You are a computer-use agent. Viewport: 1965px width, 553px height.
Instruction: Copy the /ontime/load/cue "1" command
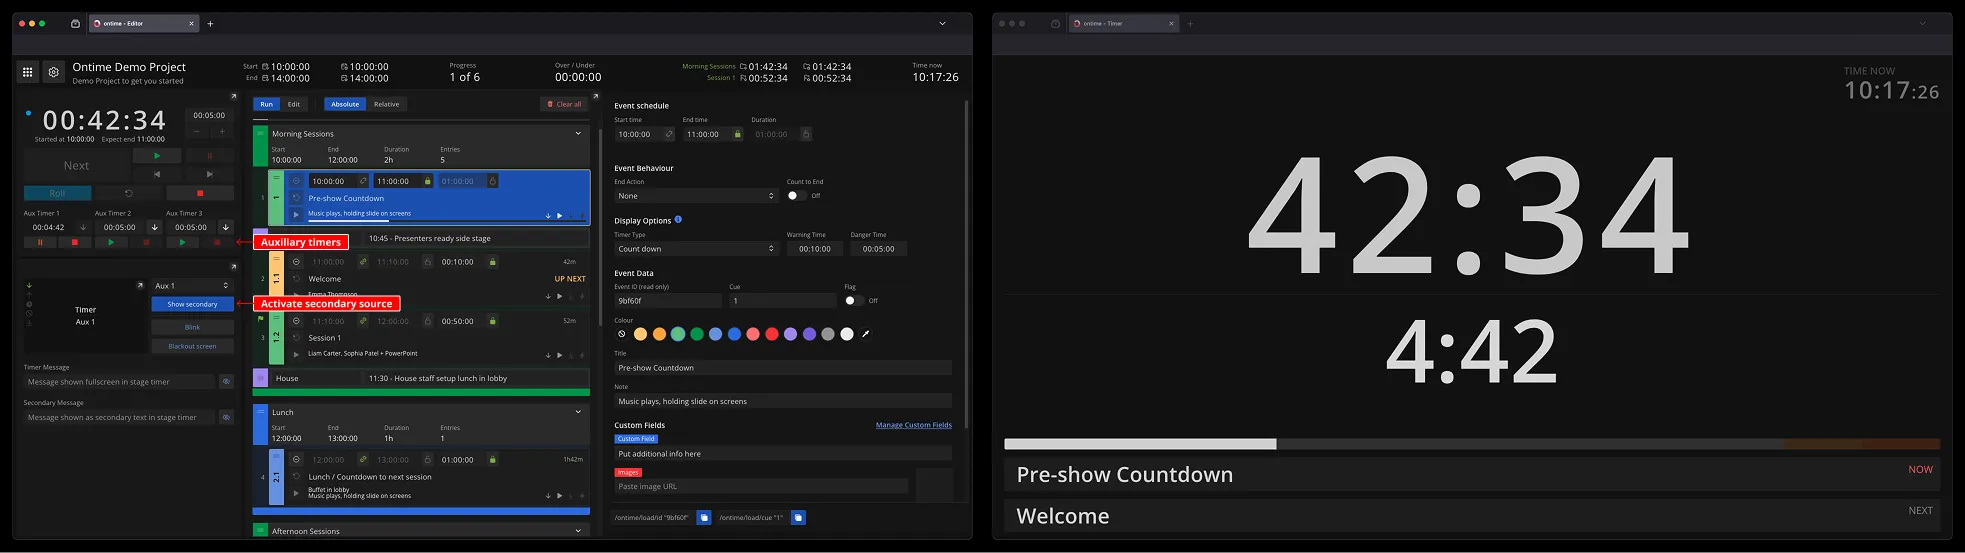point(798,518)
